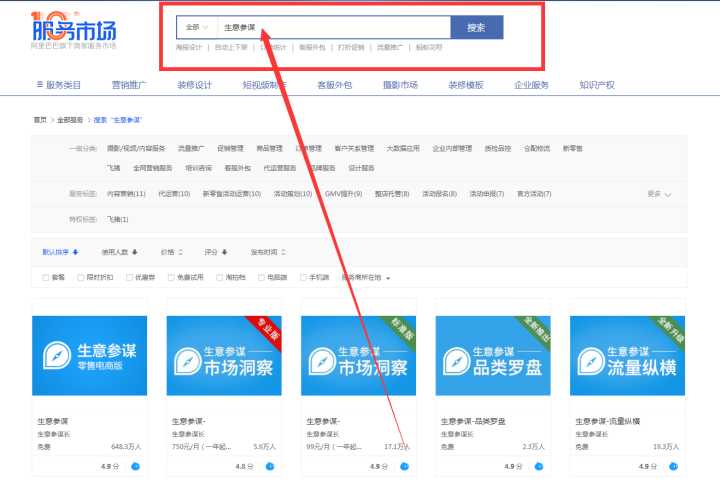Click the blue chat icon on 品类罗盘 card
Screen dimensions: 720x489
click(540, 466)
